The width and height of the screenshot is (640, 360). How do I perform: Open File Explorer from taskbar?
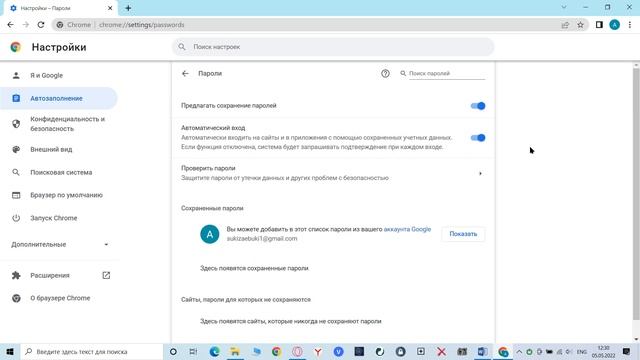[x=235, y=351]
